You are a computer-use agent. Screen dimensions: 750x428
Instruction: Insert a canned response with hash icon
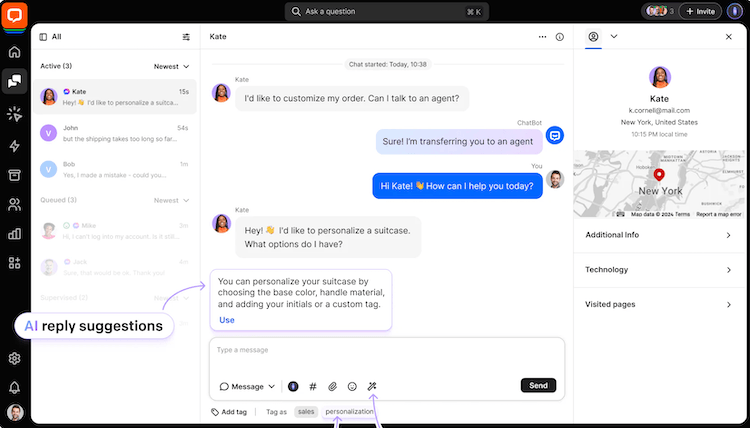(x=313, y=386)
